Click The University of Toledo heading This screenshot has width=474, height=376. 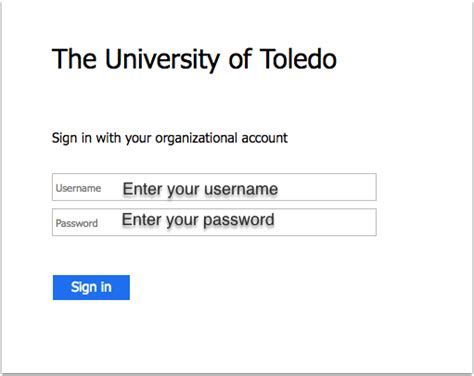pos(194,59)
